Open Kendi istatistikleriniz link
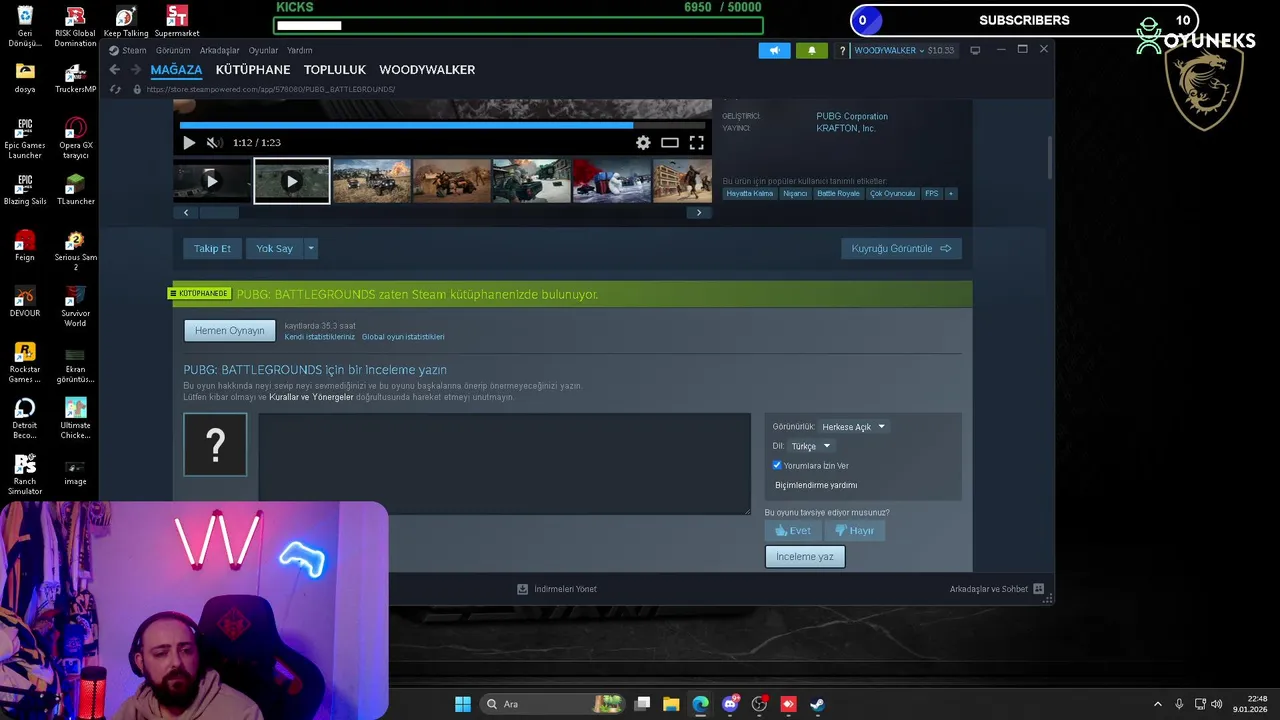 pos(320,337)
